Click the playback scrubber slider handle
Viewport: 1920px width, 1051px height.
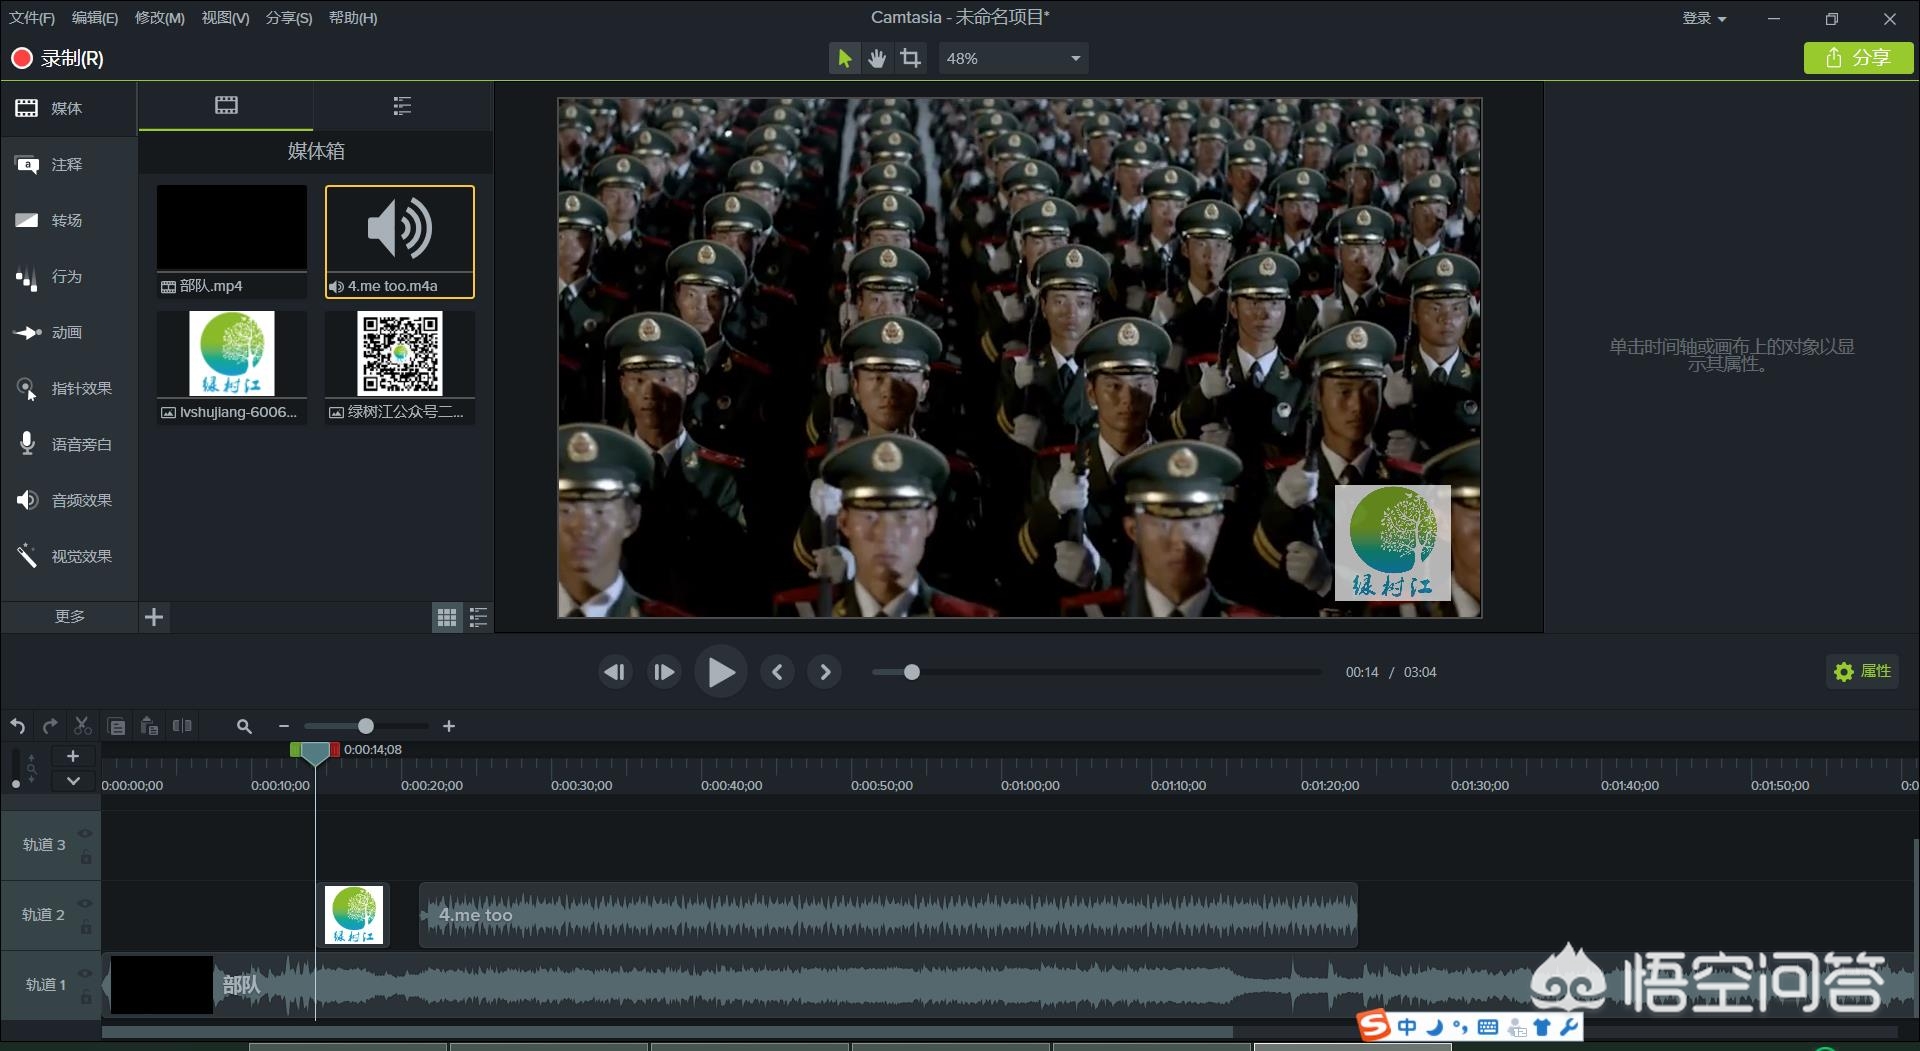[x=912, y=672]
